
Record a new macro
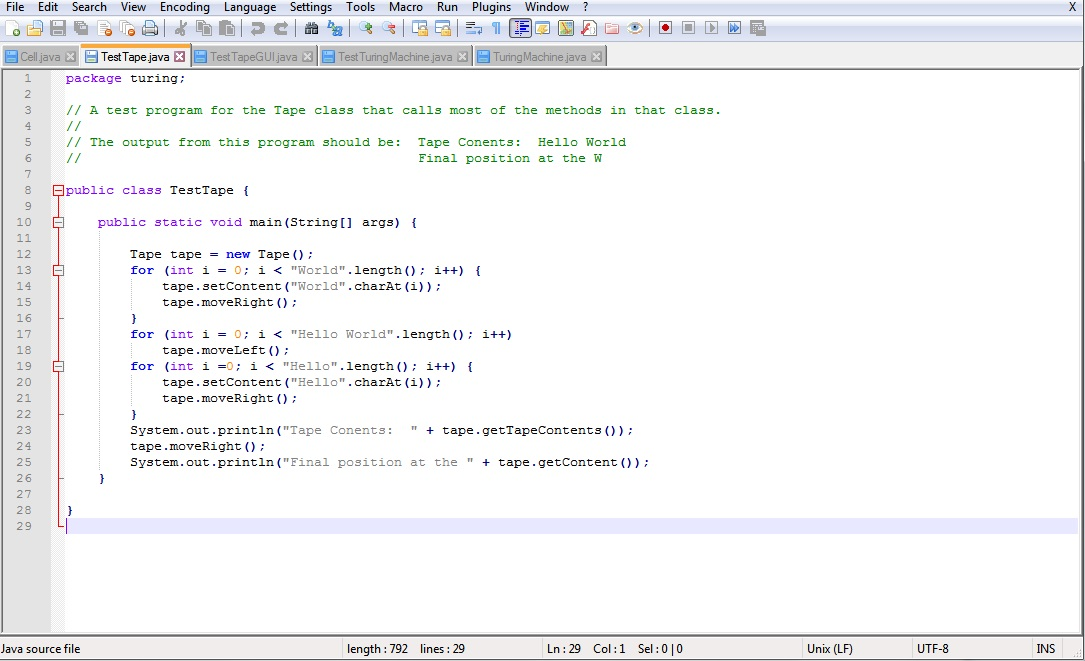(x=666, y=28)
